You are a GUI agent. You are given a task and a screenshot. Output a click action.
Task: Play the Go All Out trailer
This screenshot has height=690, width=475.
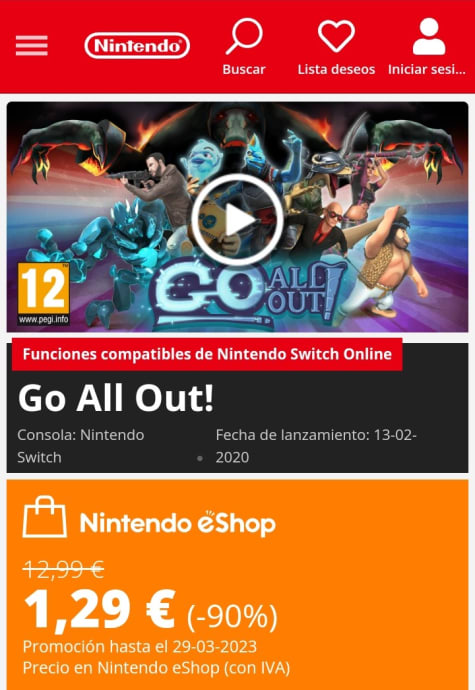tap(237, 220)
